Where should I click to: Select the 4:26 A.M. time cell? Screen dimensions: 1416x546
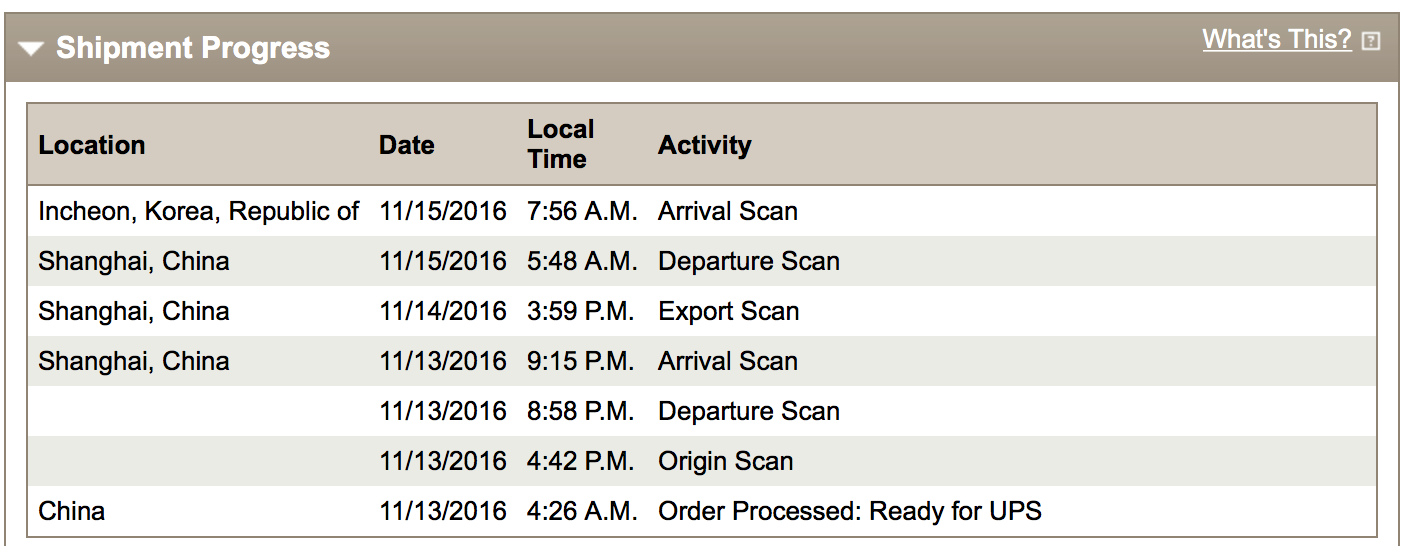coord(582,511)
